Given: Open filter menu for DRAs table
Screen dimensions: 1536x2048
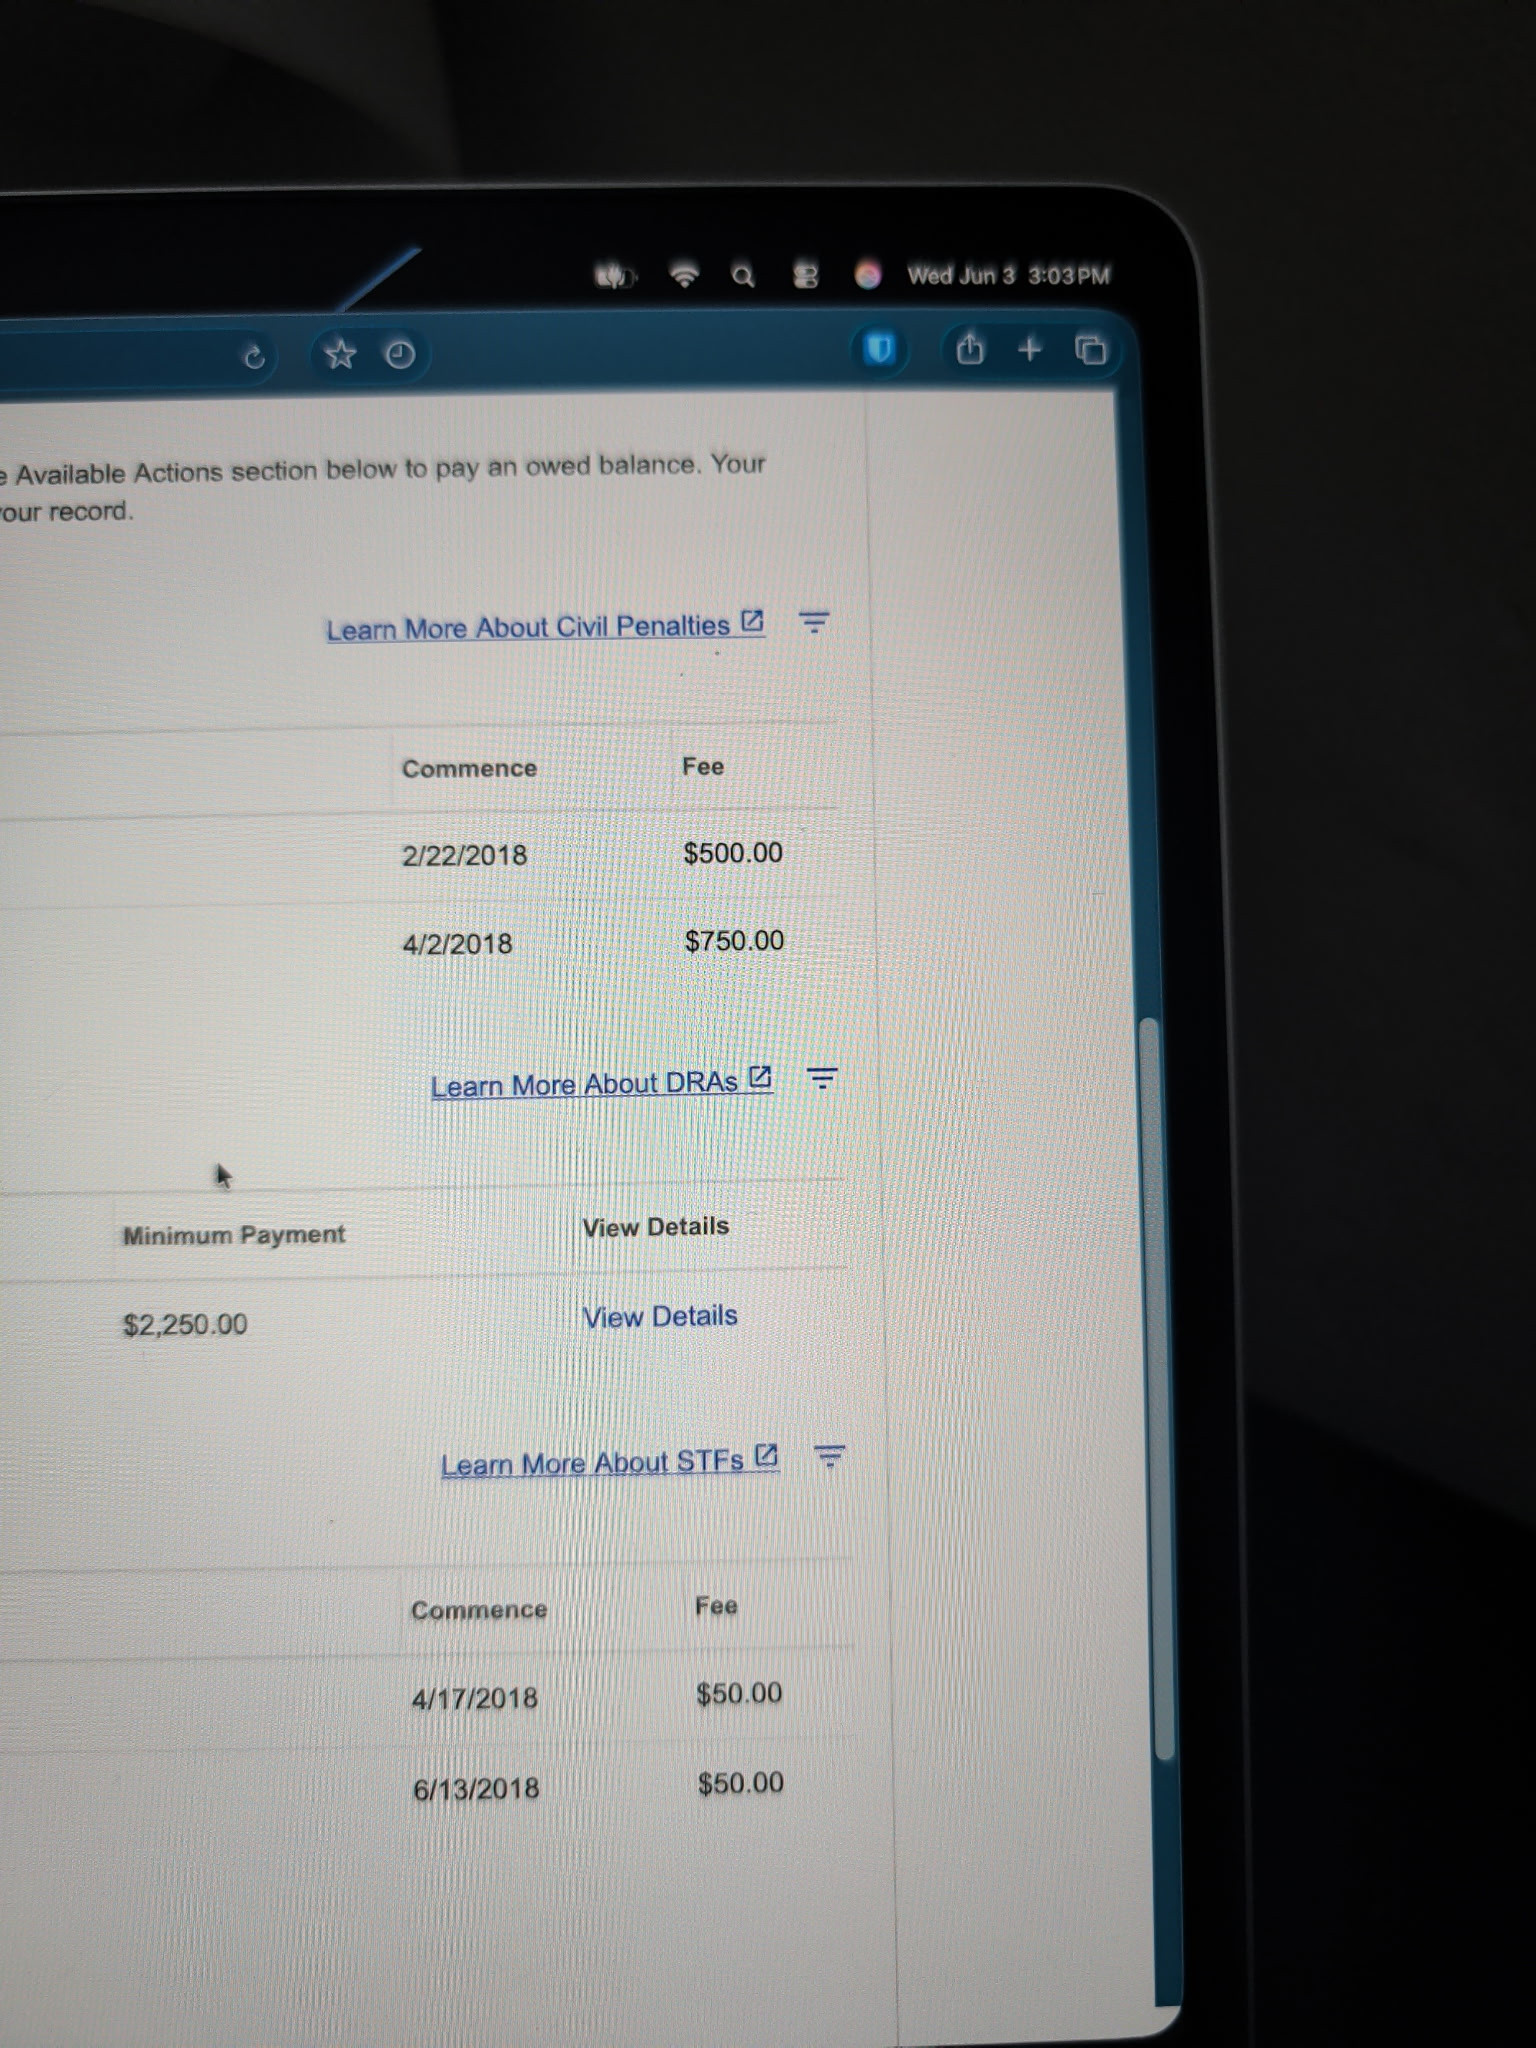Looking at the screenshot, I should click(x=822, y=1078).
